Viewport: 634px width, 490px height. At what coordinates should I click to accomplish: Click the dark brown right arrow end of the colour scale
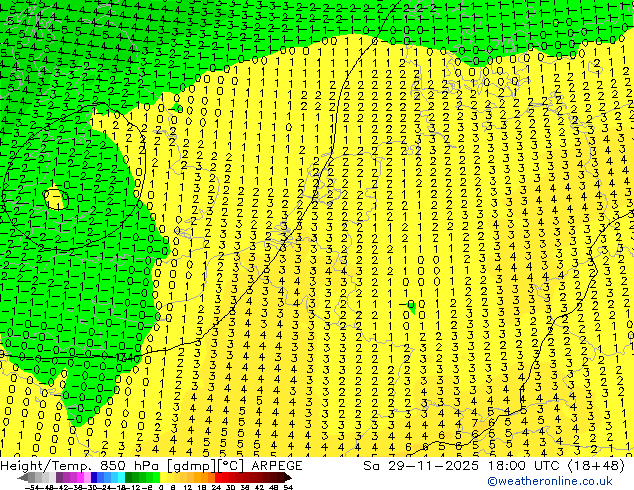click(x=287, y=478)
